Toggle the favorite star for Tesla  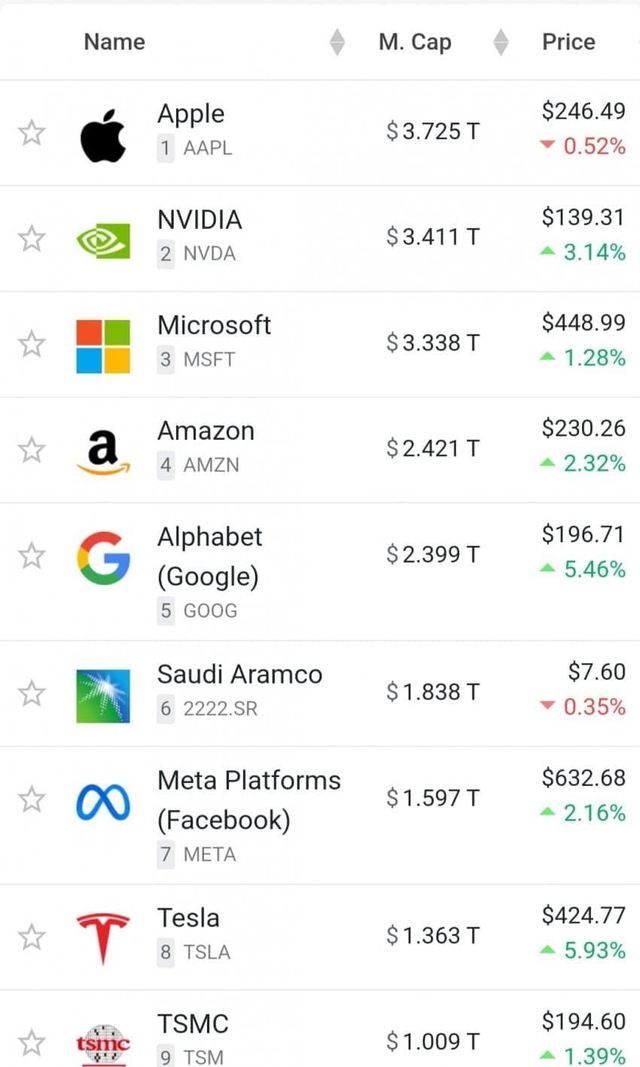click(x=31, y=934)
